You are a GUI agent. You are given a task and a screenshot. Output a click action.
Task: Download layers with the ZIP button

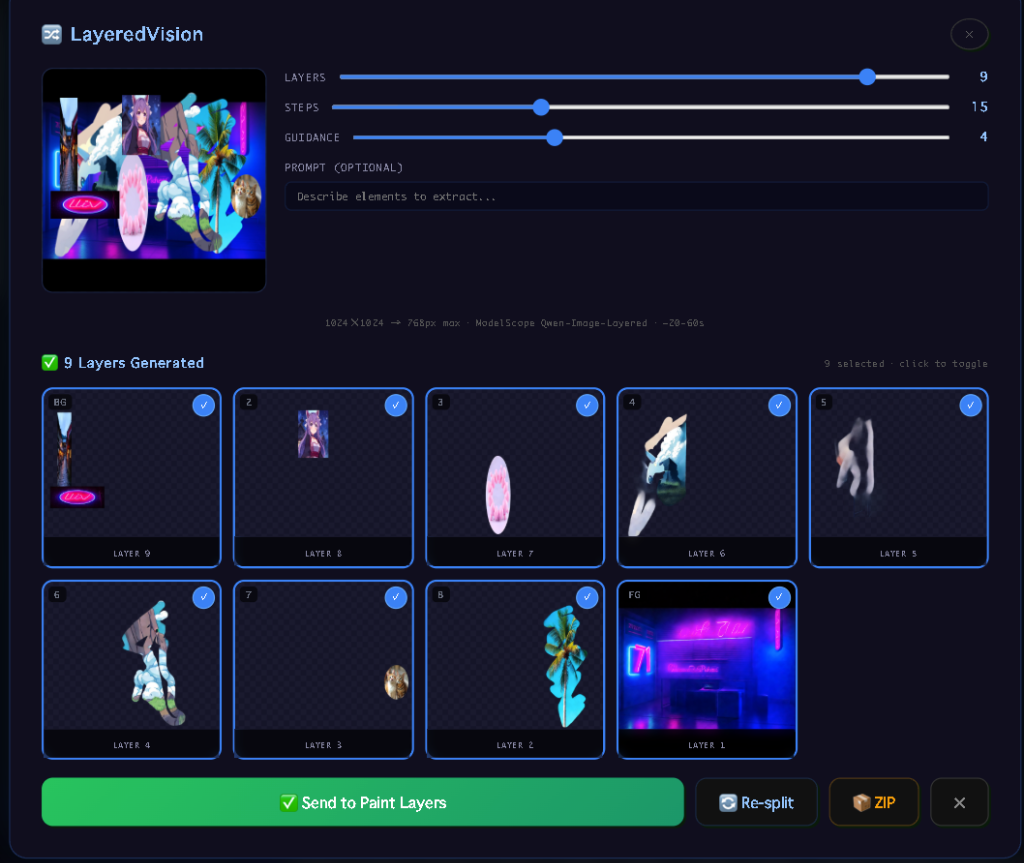click(x=874, y=802)
